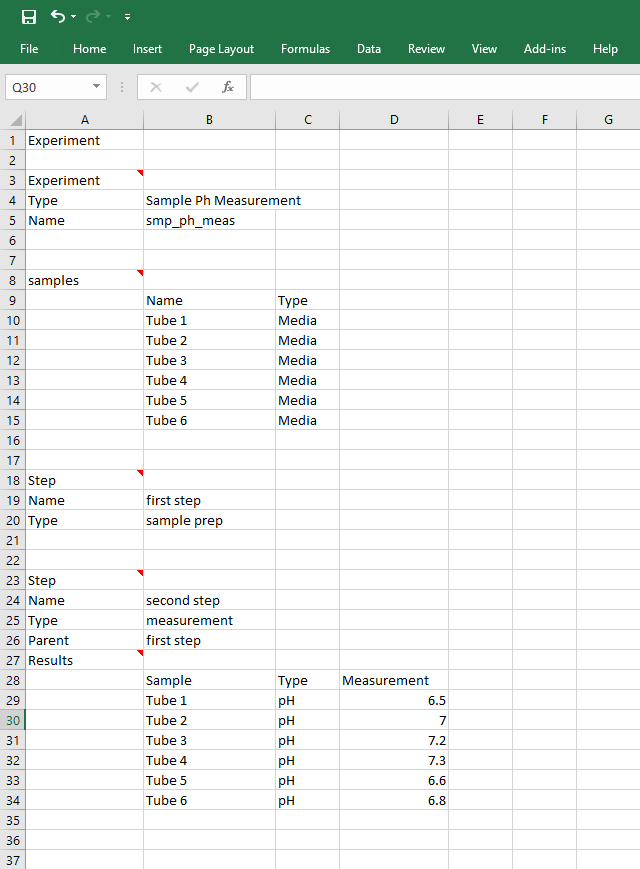The width and height of the screenshot is (640, 869).
Task: Click the Results cell with comment marker
Action: pyautogui.click(x=84, y=660)
